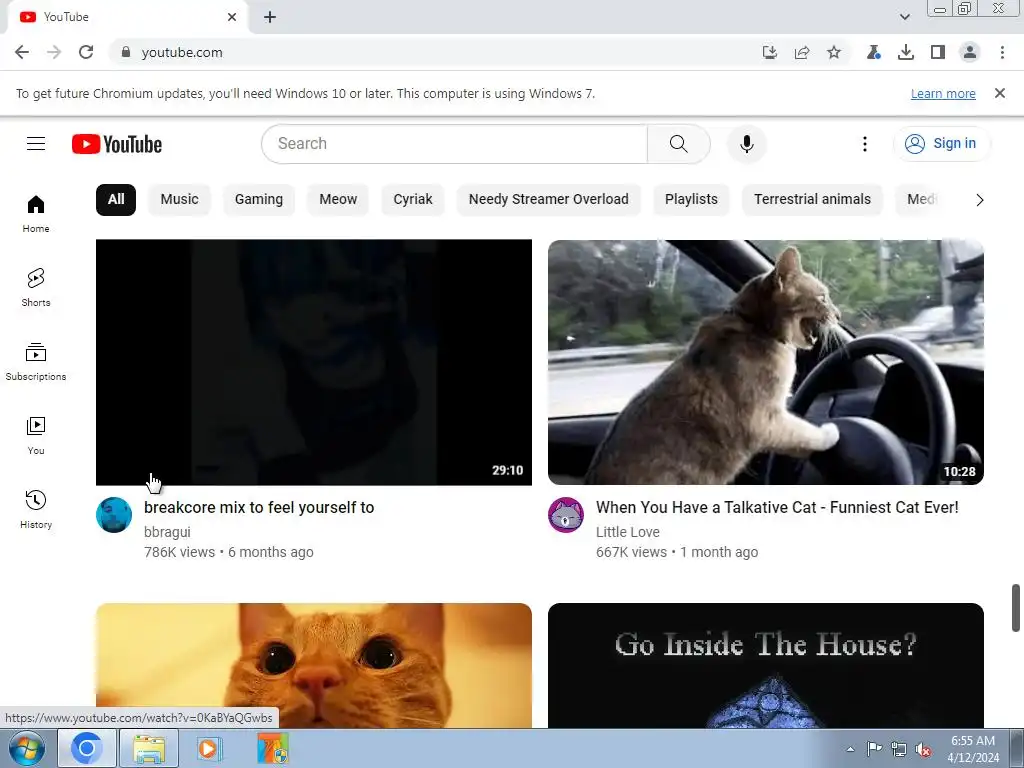Select the Cyriak filter chip
1024x768 pixels.
(413, 199)
